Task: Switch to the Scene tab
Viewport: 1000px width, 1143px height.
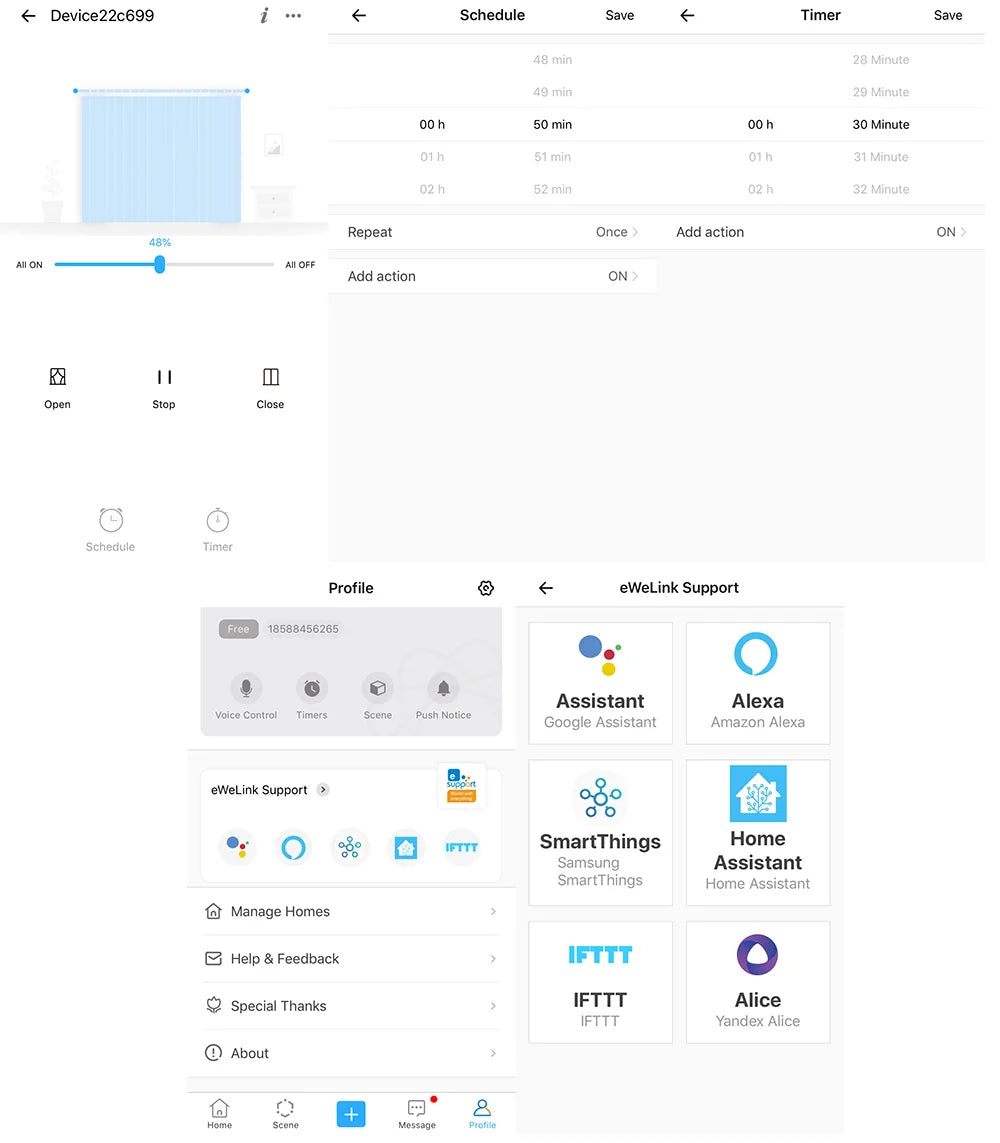Action: (x=285, y=1112)
